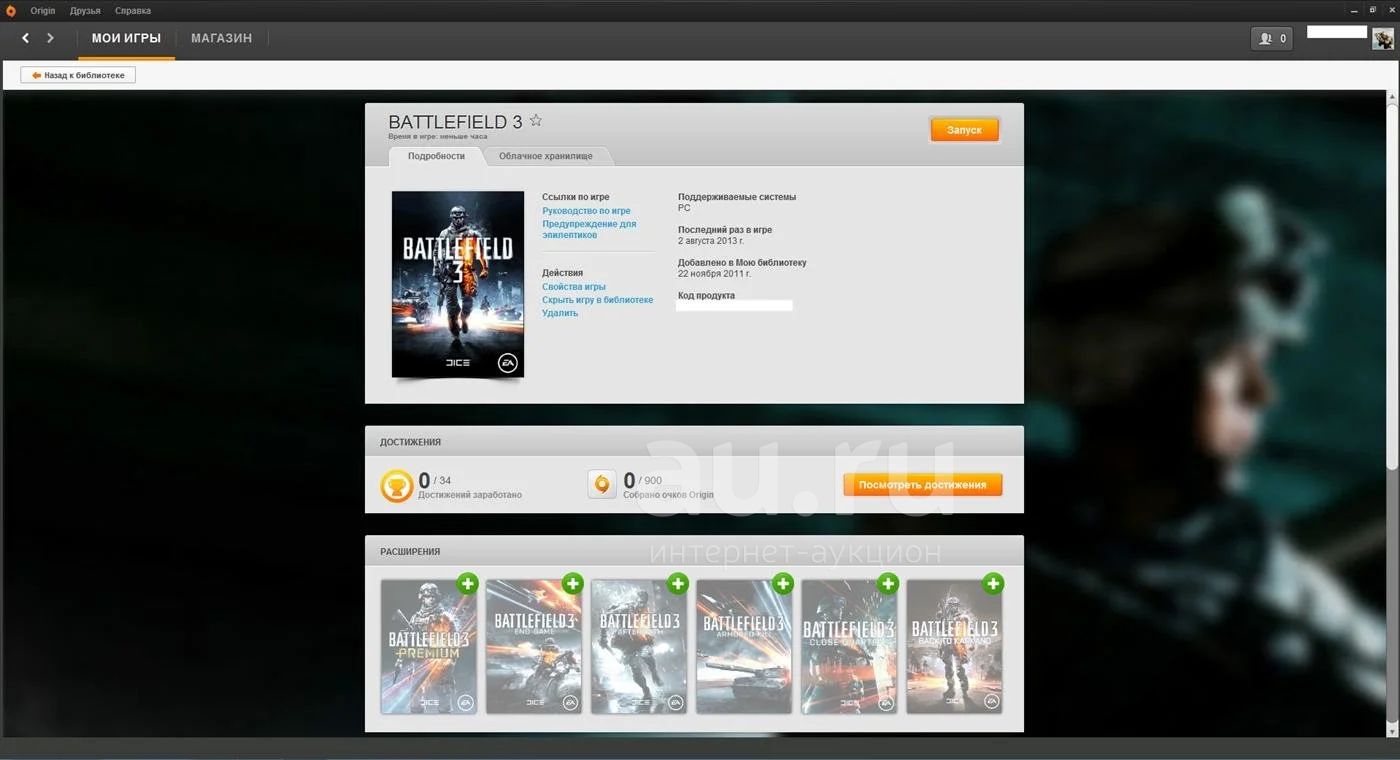The height and width of the screenshot is (760, 1400).
Task: Open Armored Kill expansion thumbnail
Action: click(x=744, y=647)
